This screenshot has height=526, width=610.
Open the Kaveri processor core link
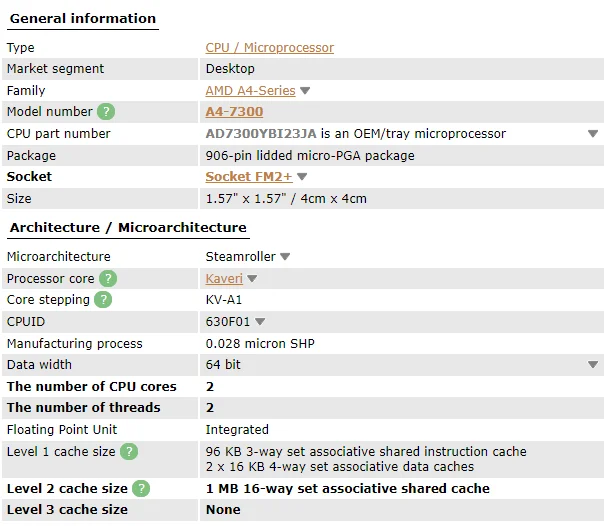(224, 278)
